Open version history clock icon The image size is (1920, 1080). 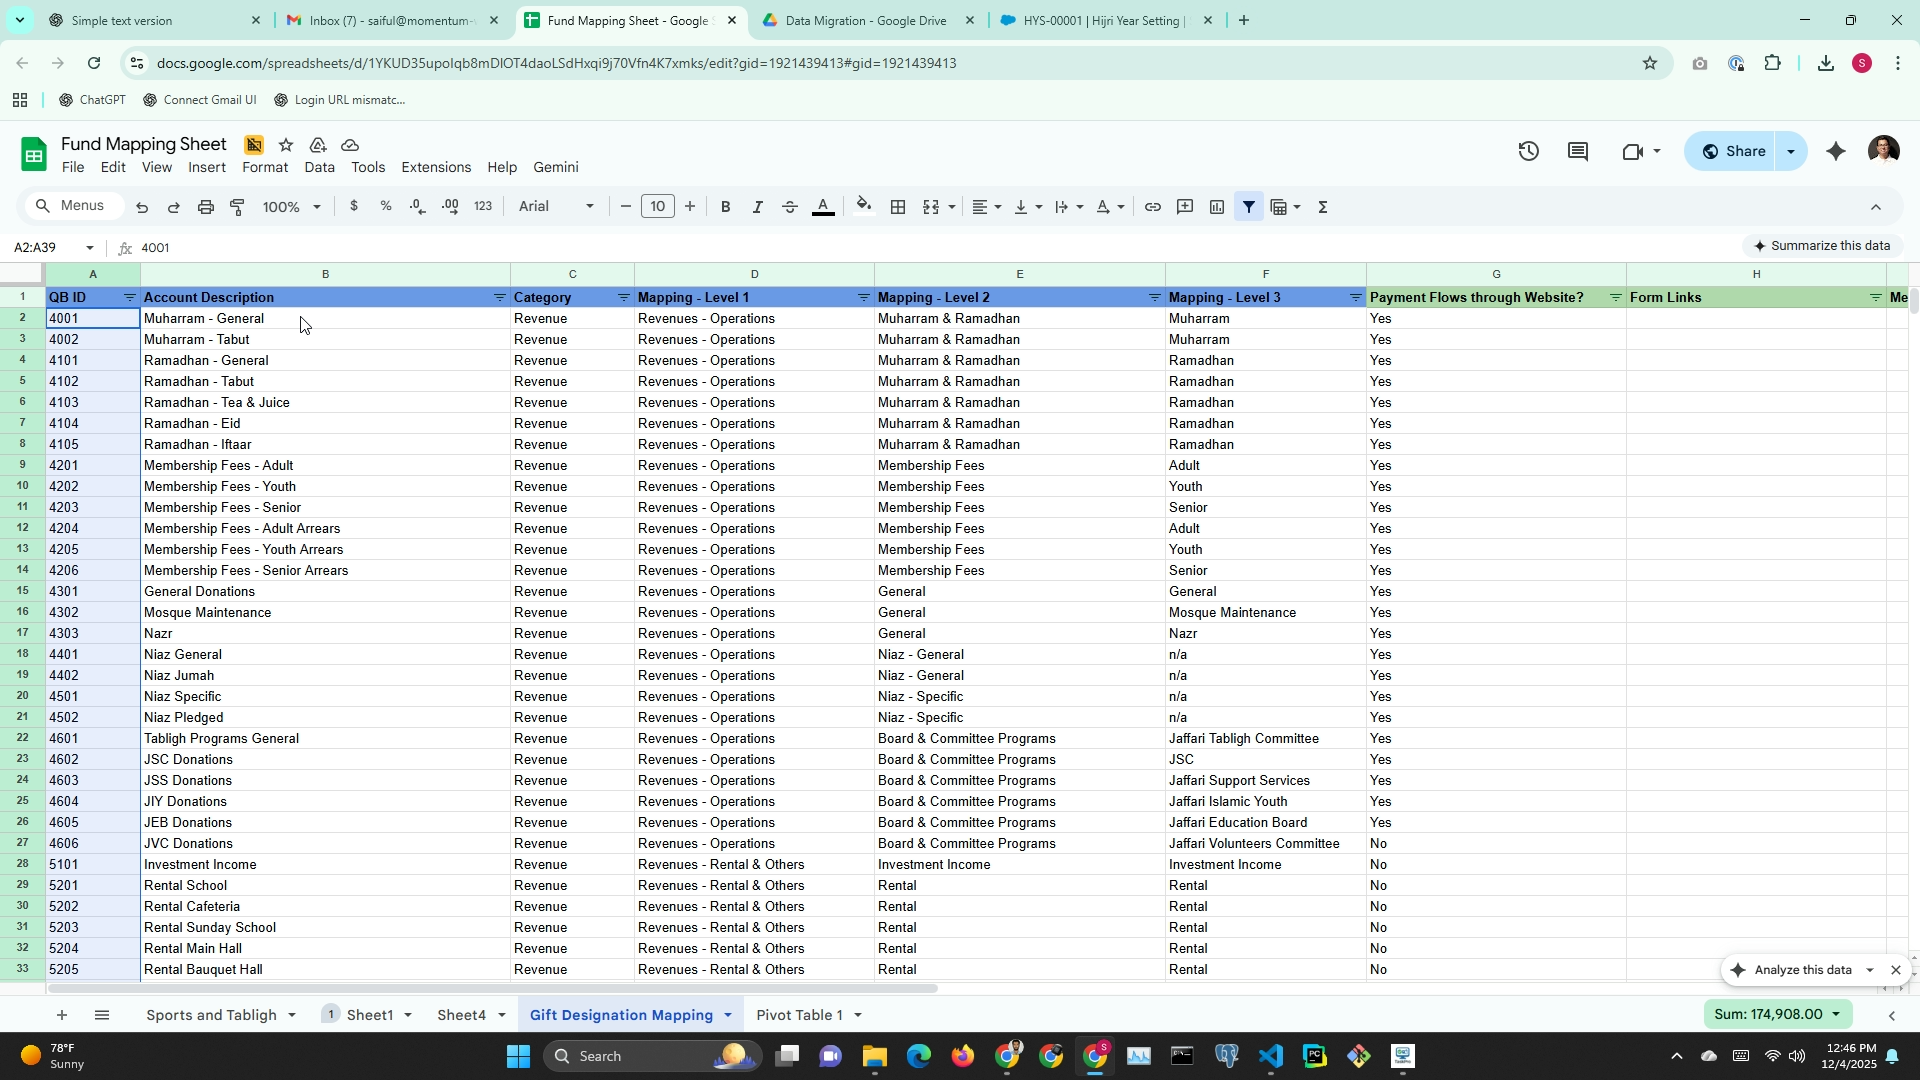(x=1528, y=151)
